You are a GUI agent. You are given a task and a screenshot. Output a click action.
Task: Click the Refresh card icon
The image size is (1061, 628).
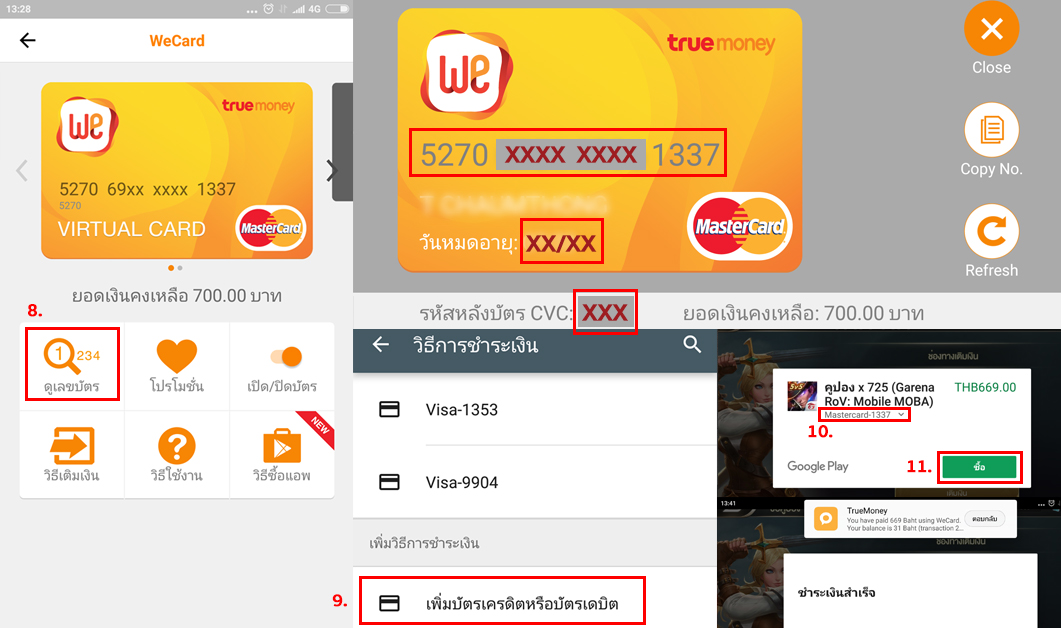[991, 231]
